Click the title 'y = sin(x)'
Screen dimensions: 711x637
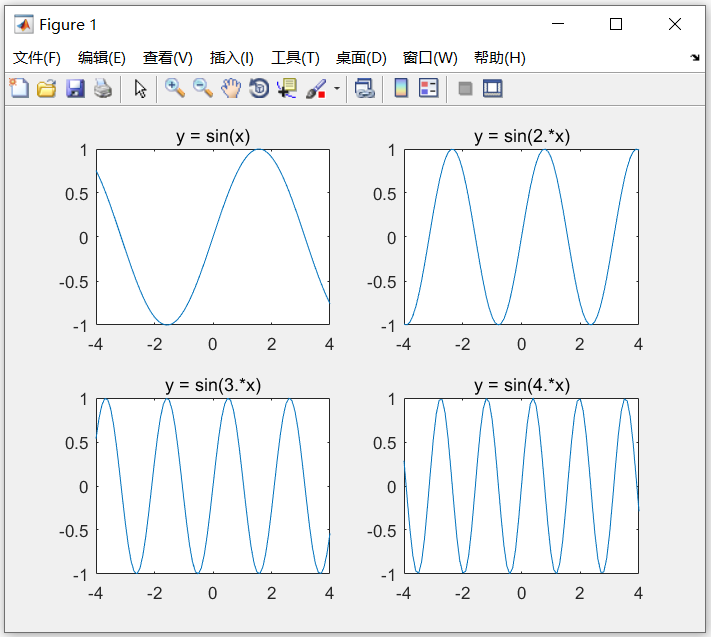[x=213, y=136]
